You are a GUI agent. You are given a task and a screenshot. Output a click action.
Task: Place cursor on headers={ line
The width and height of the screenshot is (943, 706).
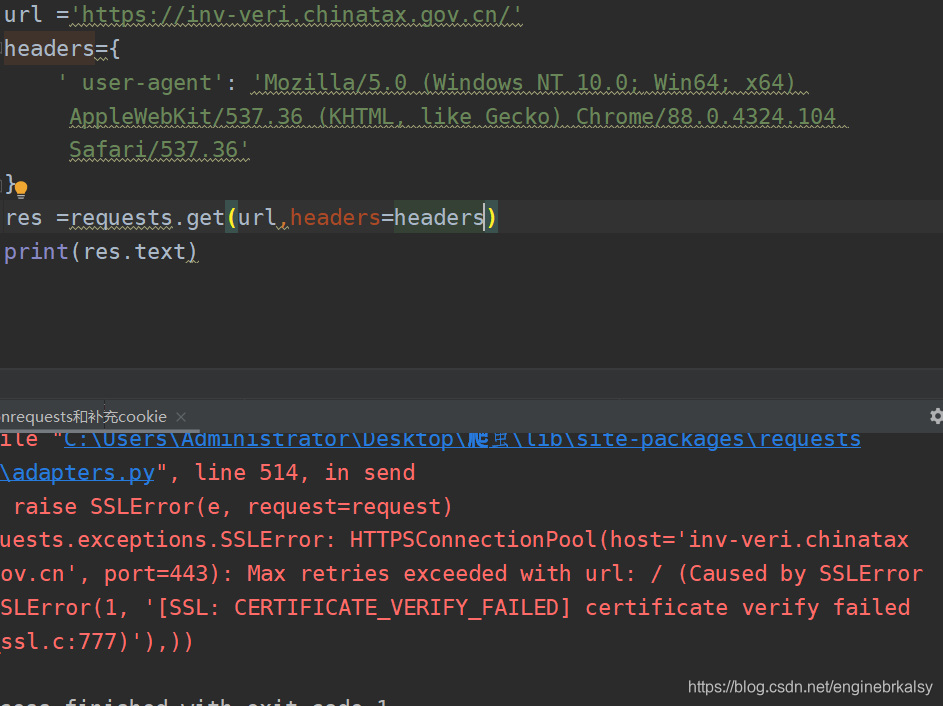coord(62,49)
